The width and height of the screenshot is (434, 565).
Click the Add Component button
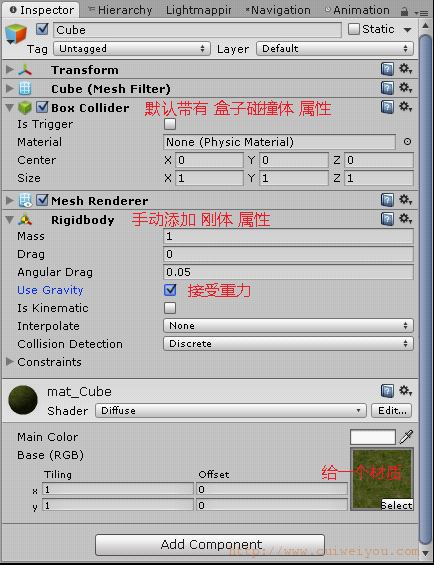(210, 544)
